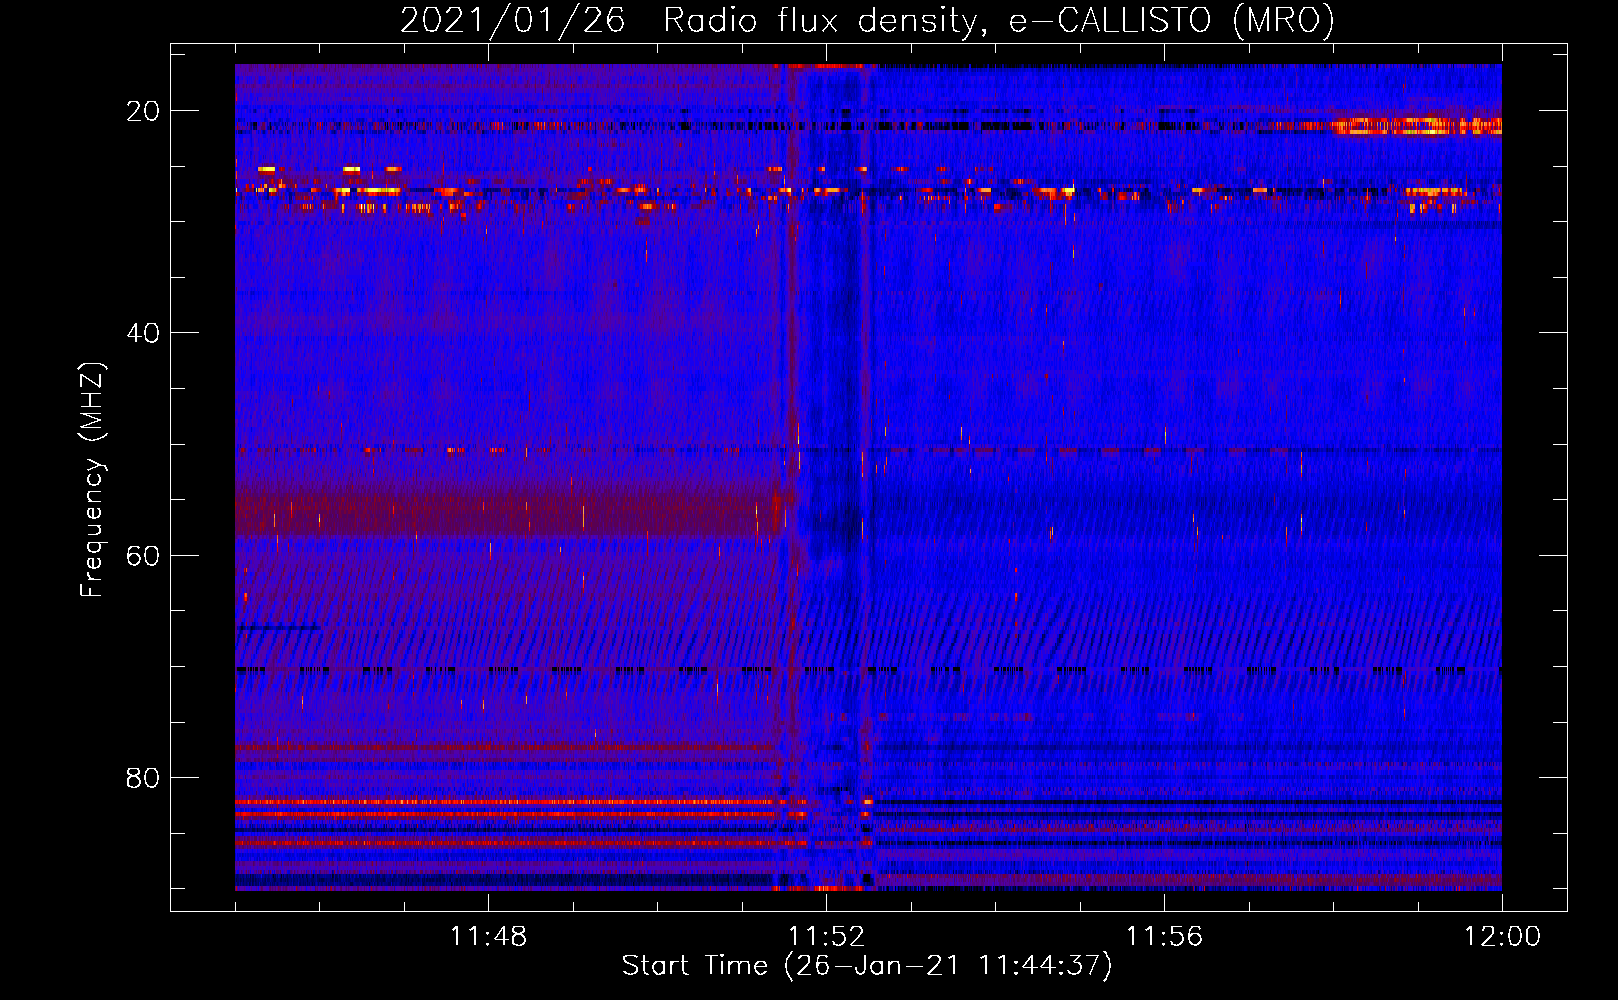Click the 80 MHz frequency tick label
The width and height of the screenshot is (1618, 1000).
pos(143,778)
